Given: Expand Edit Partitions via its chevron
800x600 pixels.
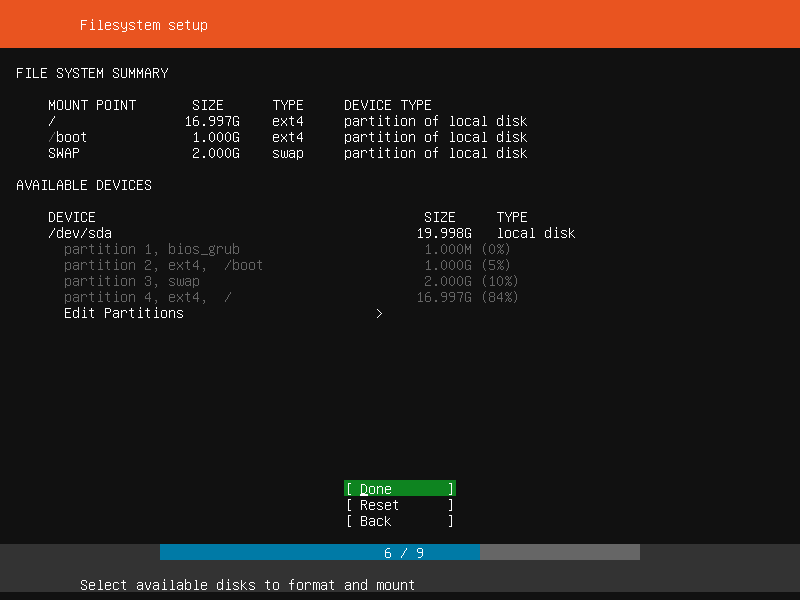Looking at the screenshot, I should pos(379,313).
